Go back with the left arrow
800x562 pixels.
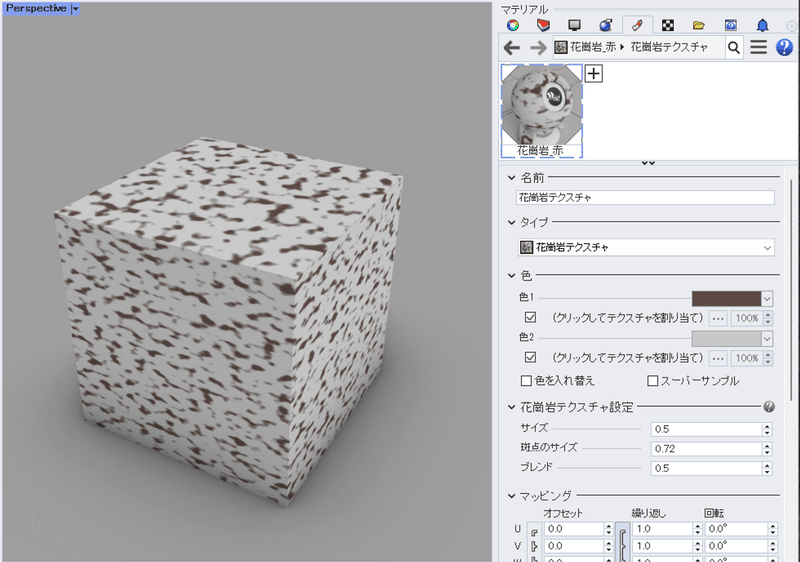(512, 48)
